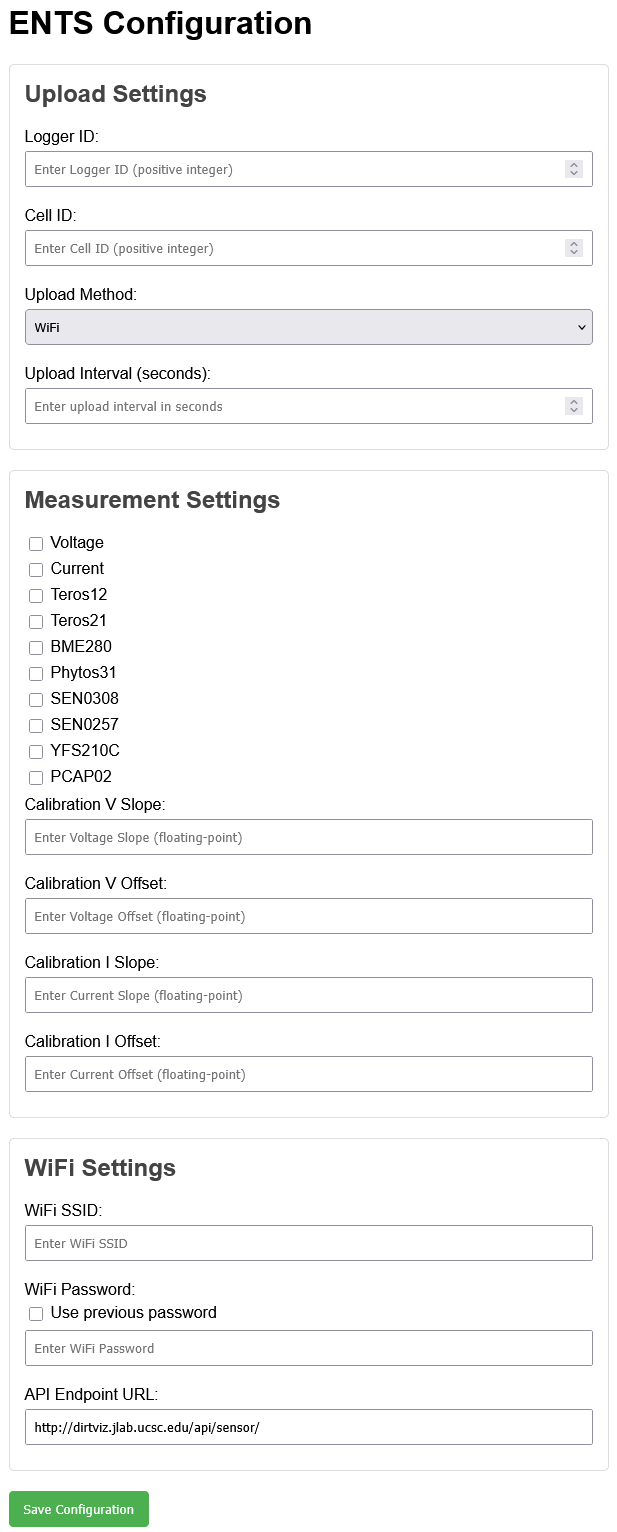Check the YFS210C flow sensor option
The width and height of the screenshot is (617, 1532).
[x=36, y=751]
